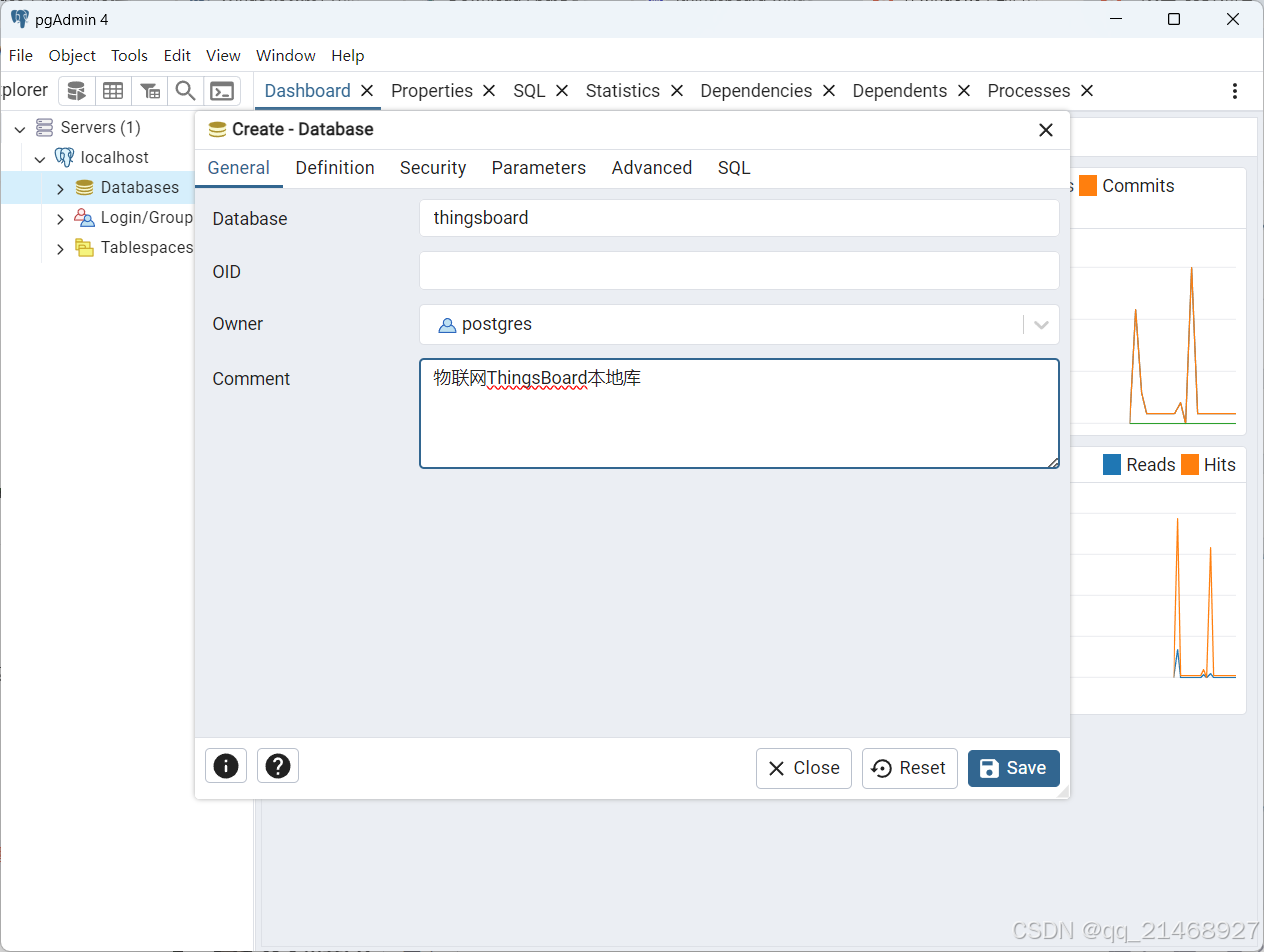The height and width of the screenshot is (952, 1264).
Task: Open the Query Tool toolbar icon
Action: [x=77, y=91]
